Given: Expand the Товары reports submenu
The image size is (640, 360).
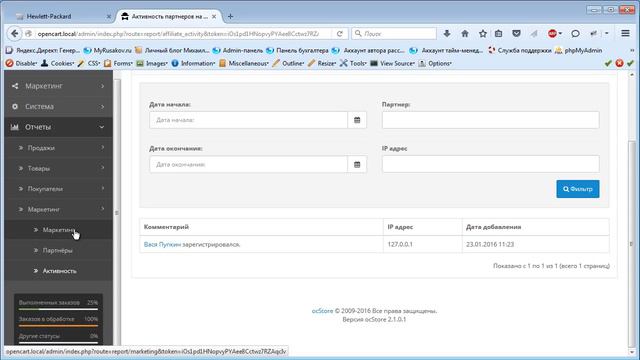Looking at the screenshot, I should pos(58,168).
